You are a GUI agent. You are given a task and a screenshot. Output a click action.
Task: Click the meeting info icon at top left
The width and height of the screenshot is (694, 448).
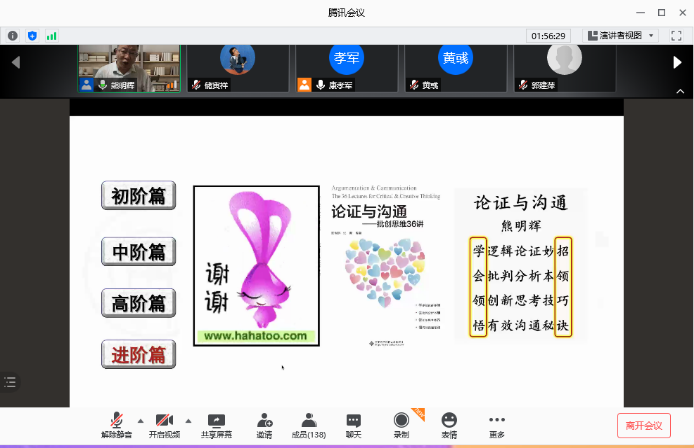coord(13,35)
